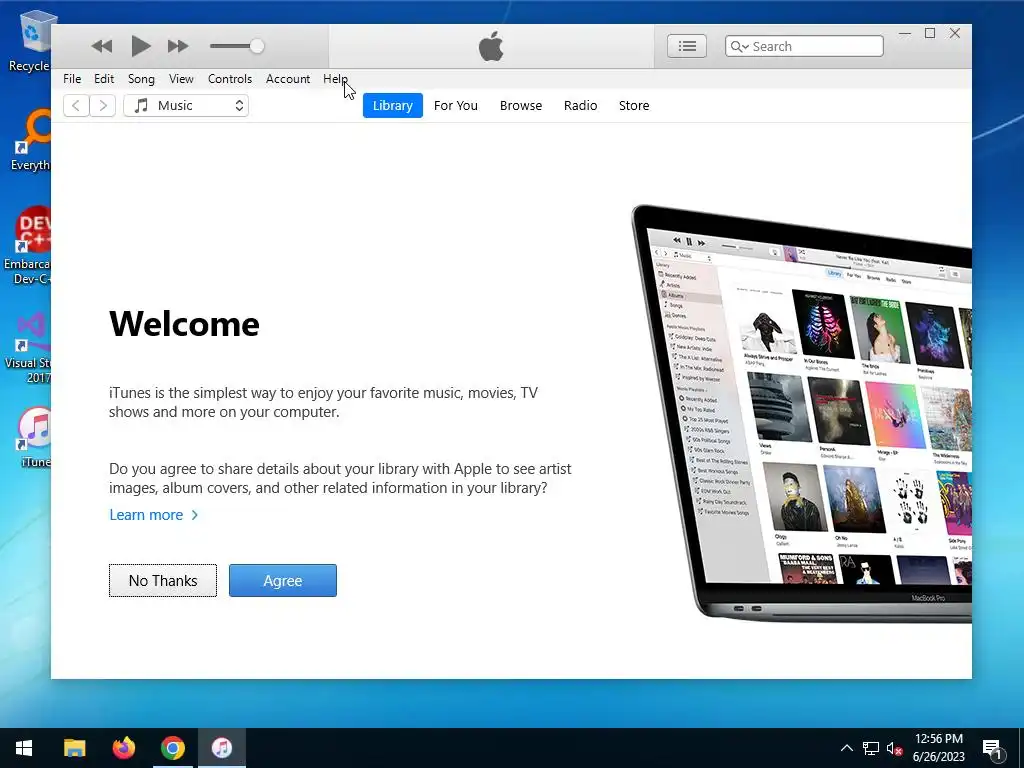Click the volume slider knob
This screenshot has height=768, width=1024.
257,46
